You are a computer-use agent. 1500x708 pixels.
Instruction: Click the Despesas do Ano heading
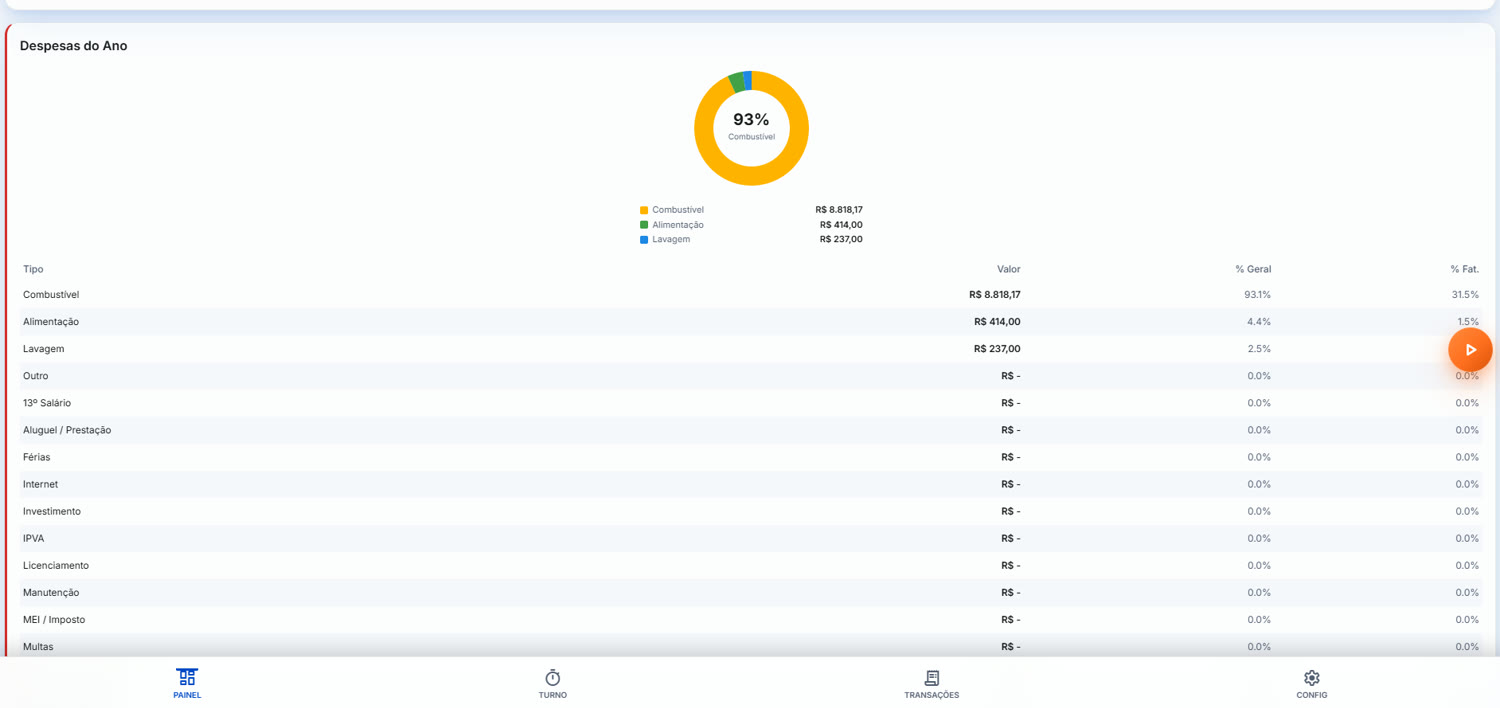click(74, 46)
